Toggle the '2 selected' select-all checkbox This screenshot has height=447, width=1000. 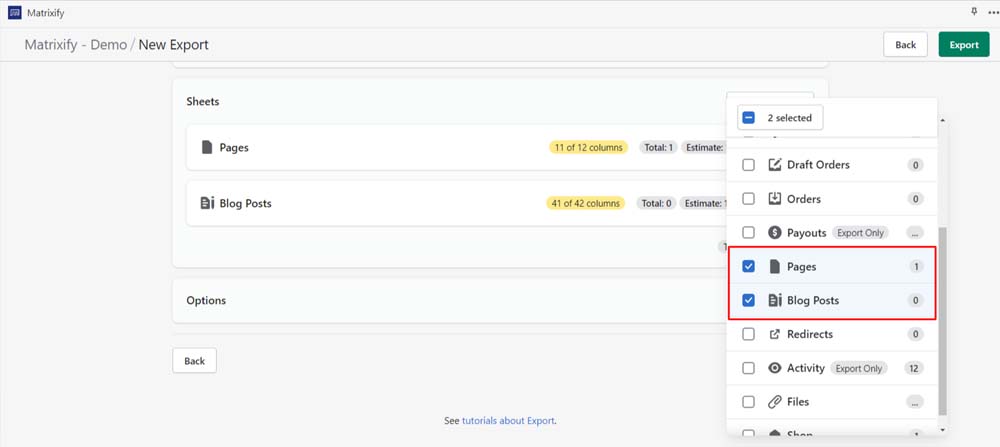point(749,118)
